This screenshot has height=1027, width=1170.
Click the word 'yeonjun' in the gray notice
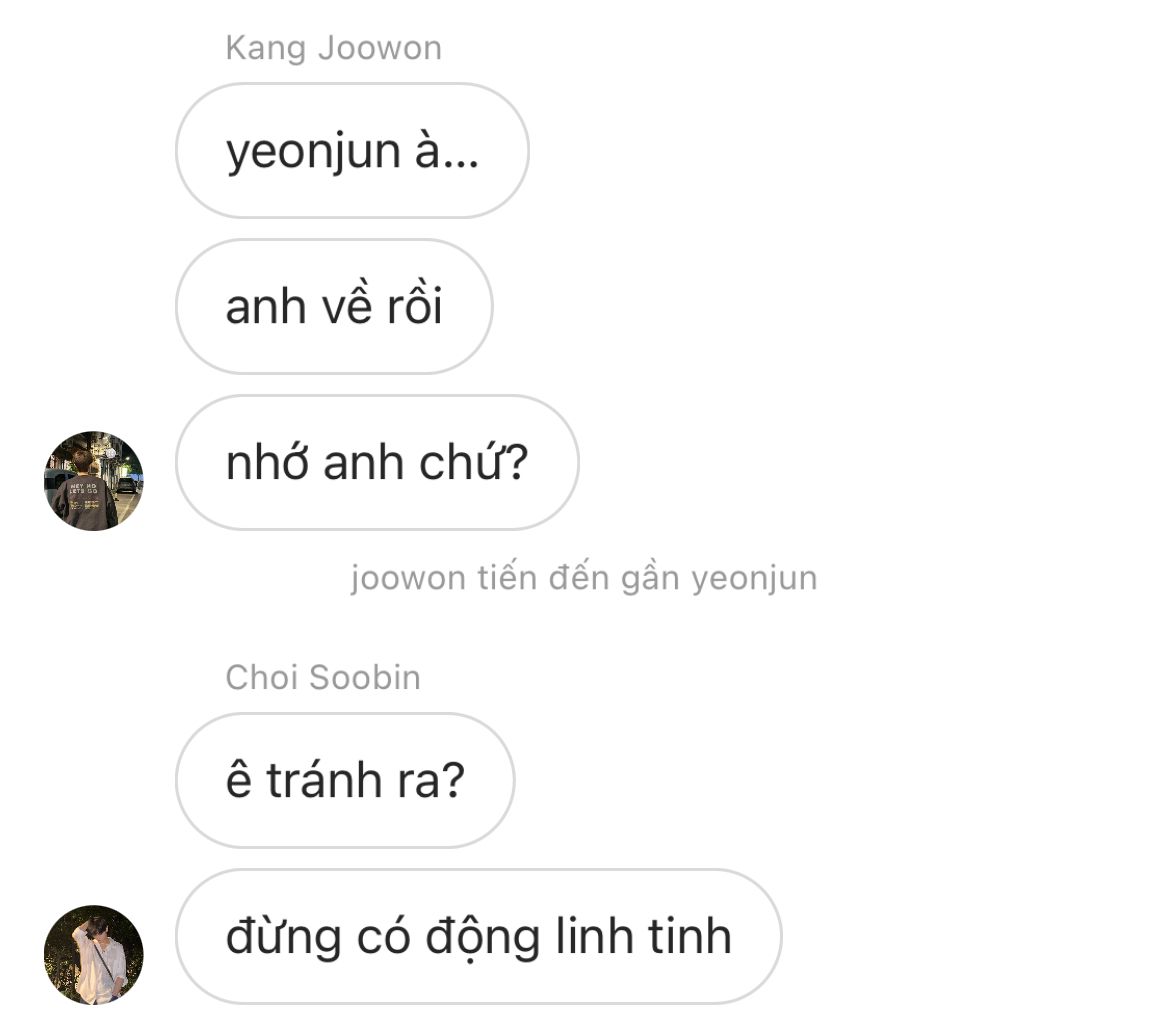point(754,579)
